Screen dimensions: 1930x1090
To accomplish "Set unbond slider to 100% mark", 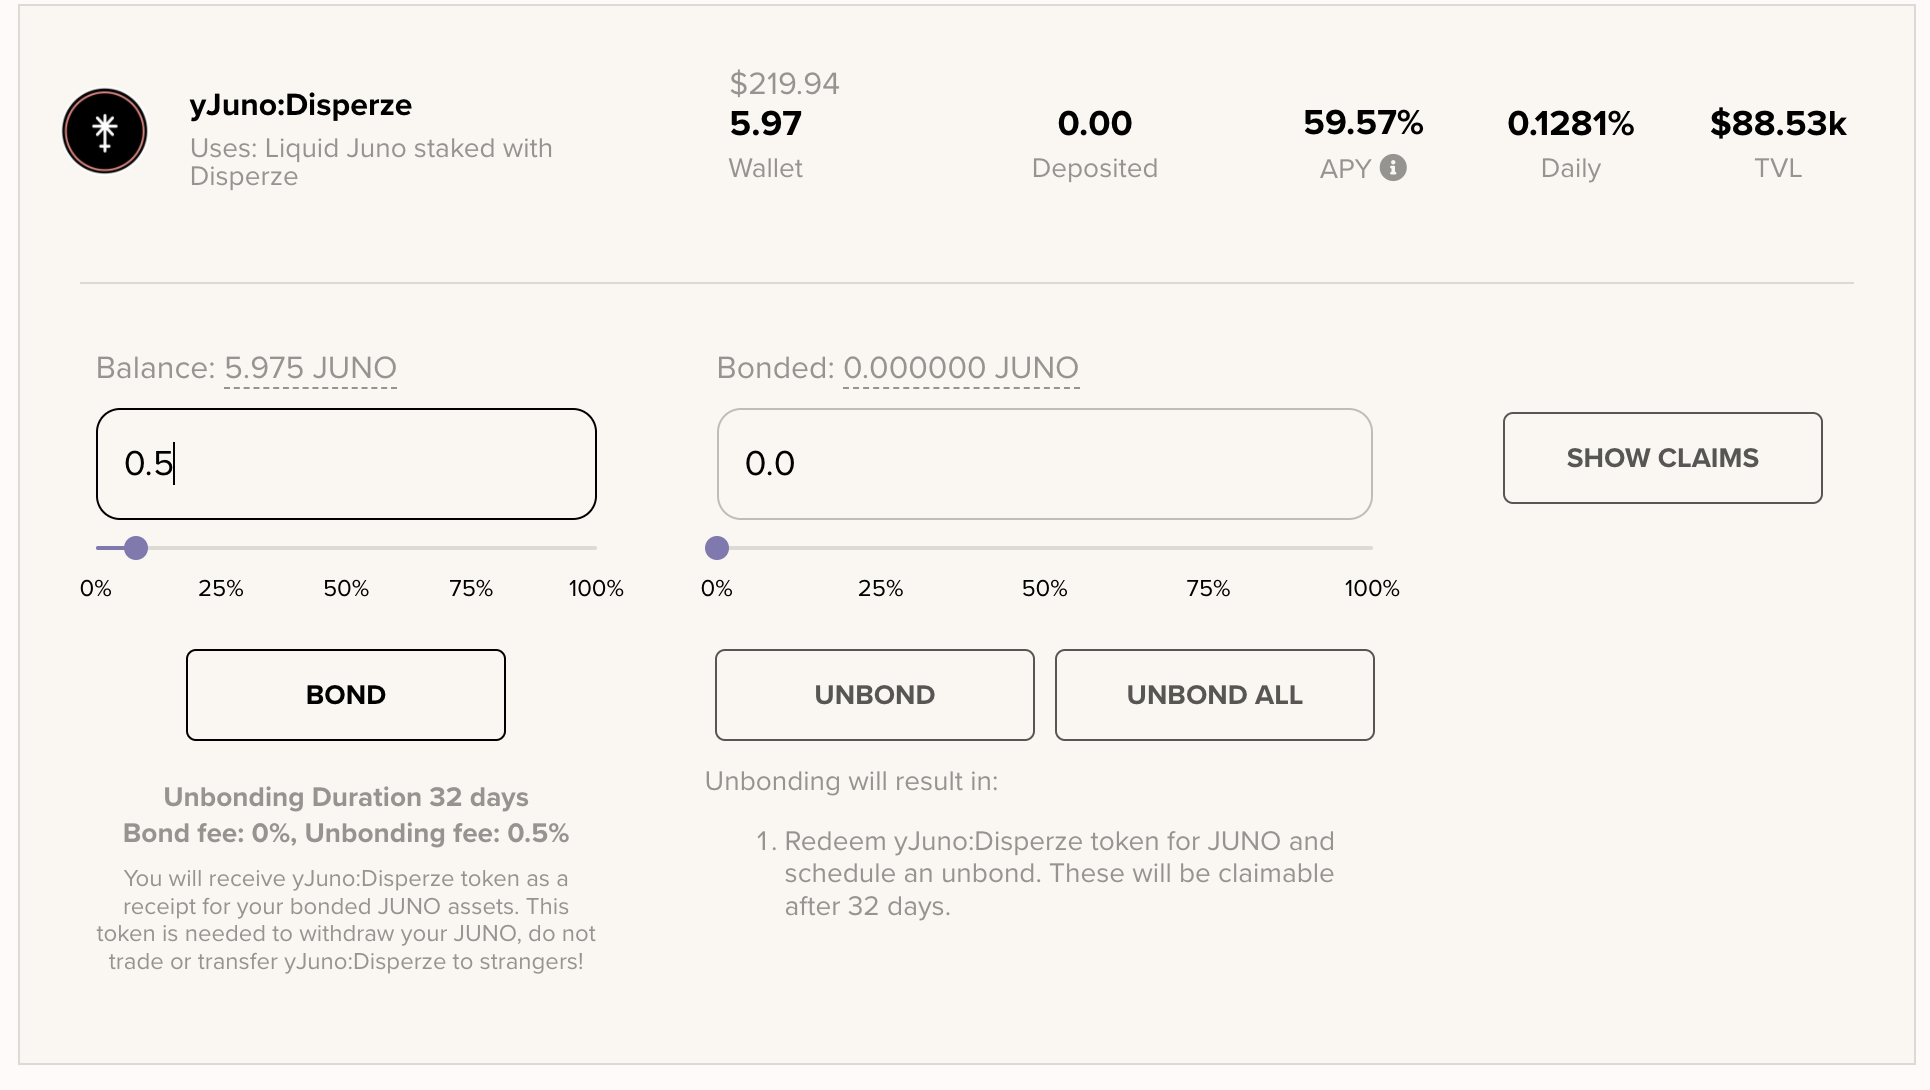I will click(1371, 548).
